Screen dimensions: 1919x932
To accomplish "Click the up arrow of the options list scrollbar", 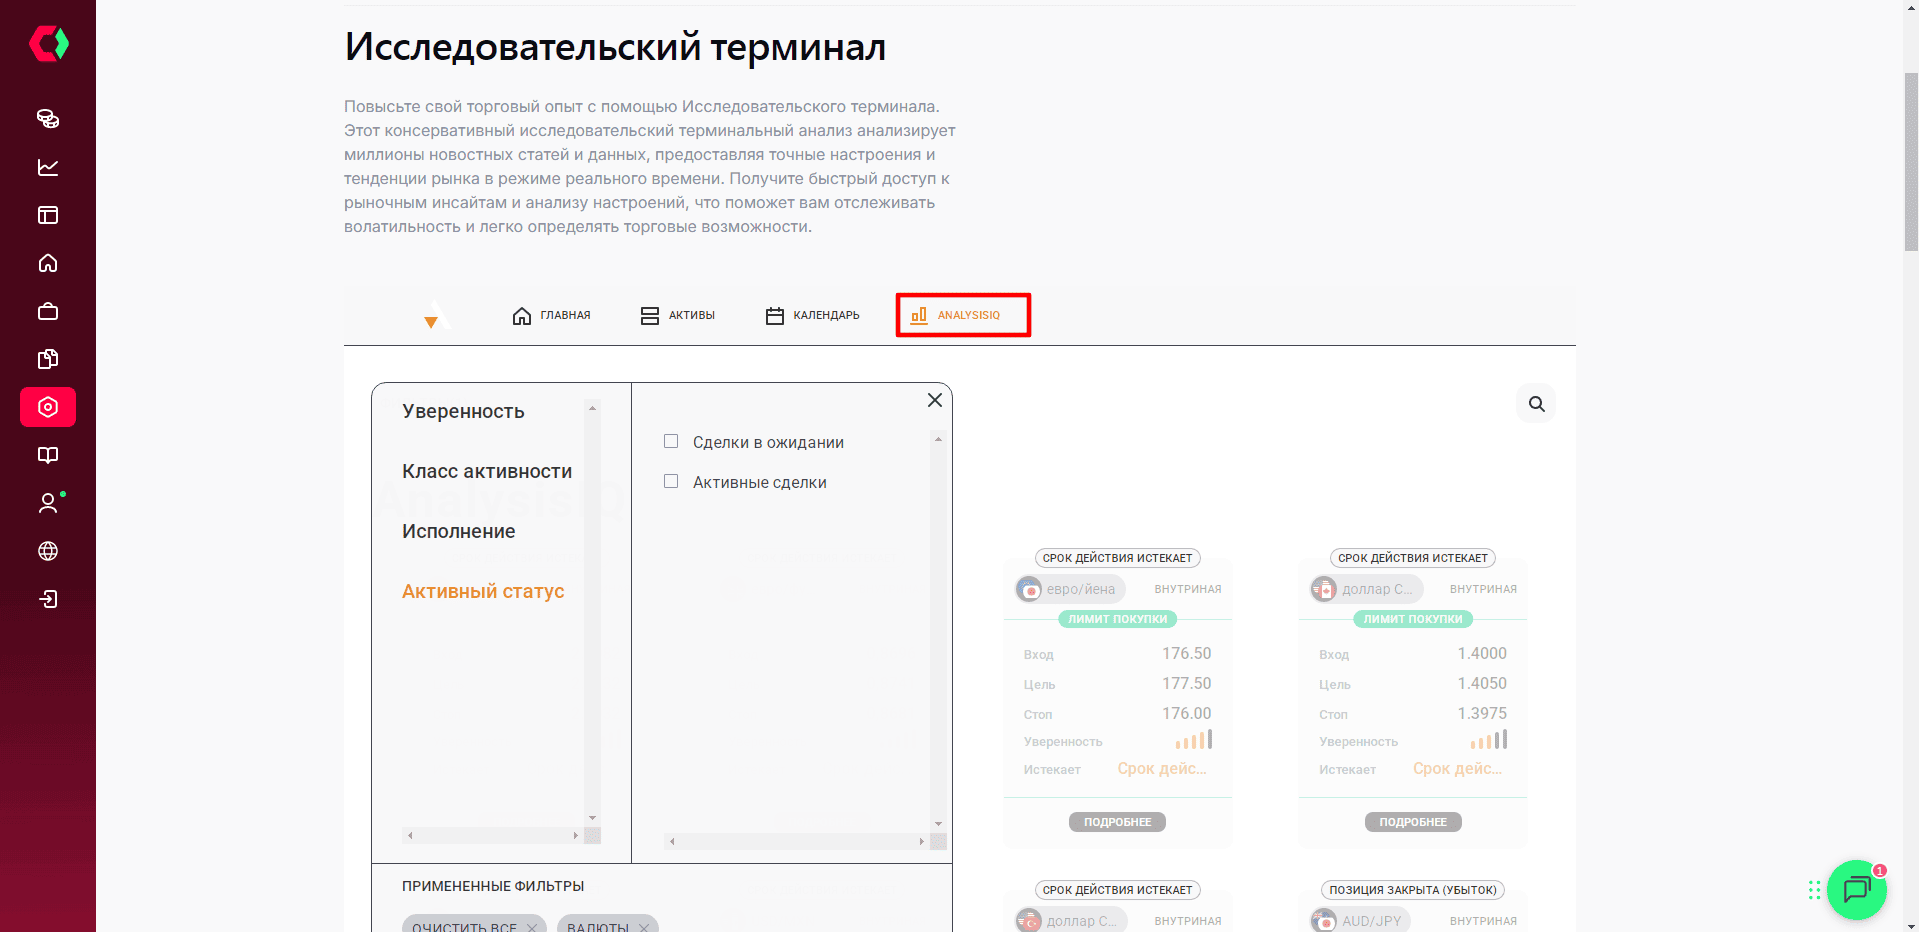I will [x=938, y=439].
